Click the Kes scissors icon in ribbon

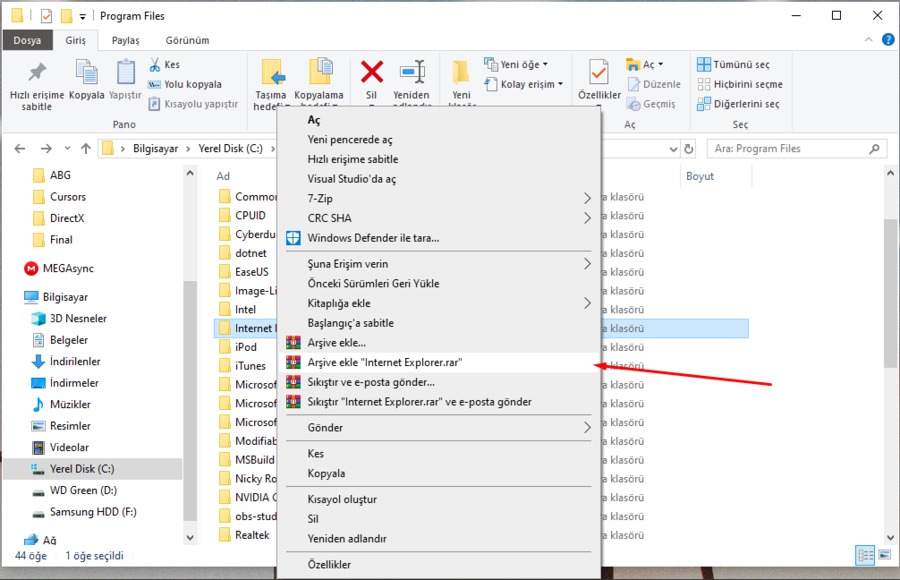(x=155, y=64)
